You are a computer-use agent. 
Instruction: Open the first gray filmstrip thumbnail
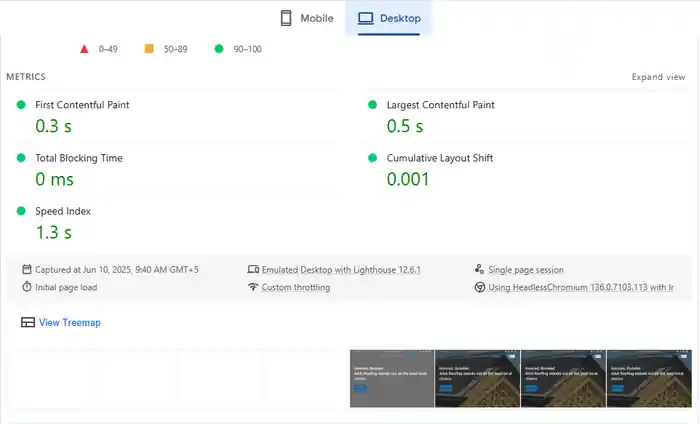(392, 378)
